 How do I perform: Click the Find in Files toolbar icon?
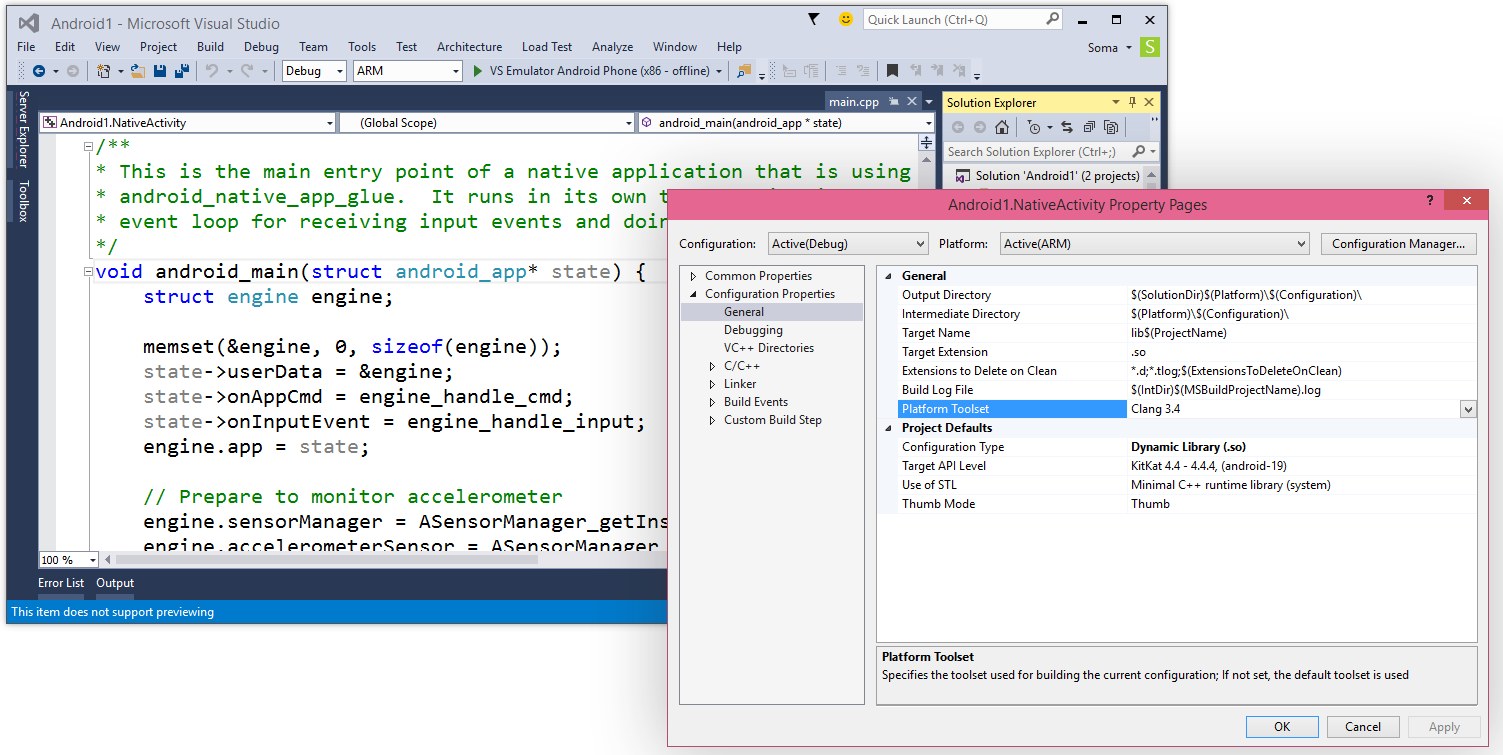click(743, 71)
